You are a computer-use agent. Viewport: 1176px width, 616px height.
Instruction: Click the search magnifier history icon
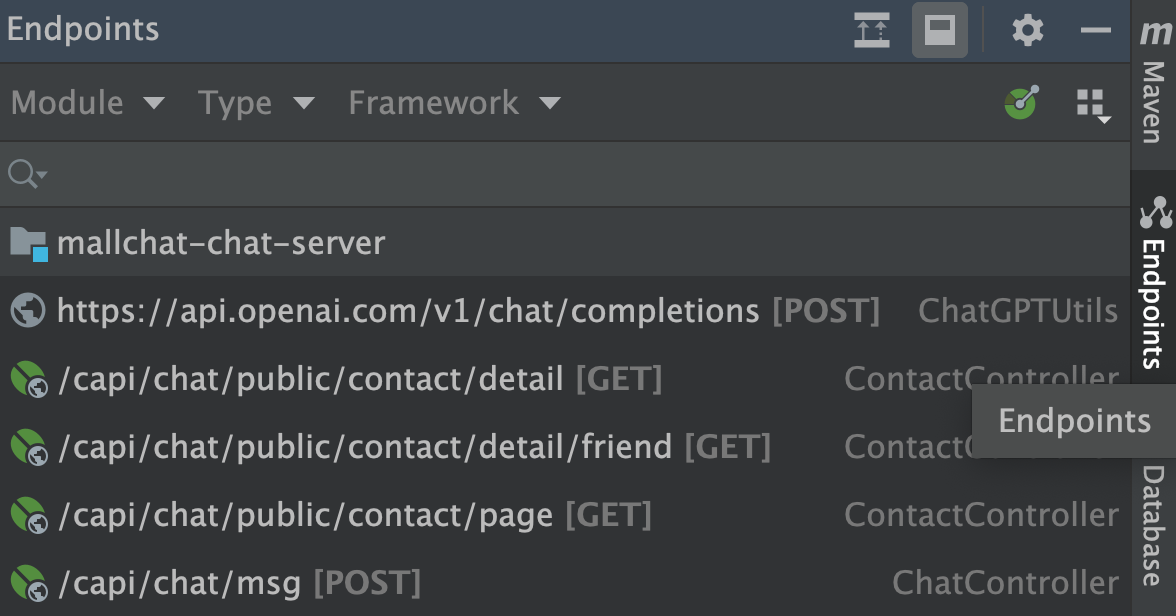coord(26,175)
